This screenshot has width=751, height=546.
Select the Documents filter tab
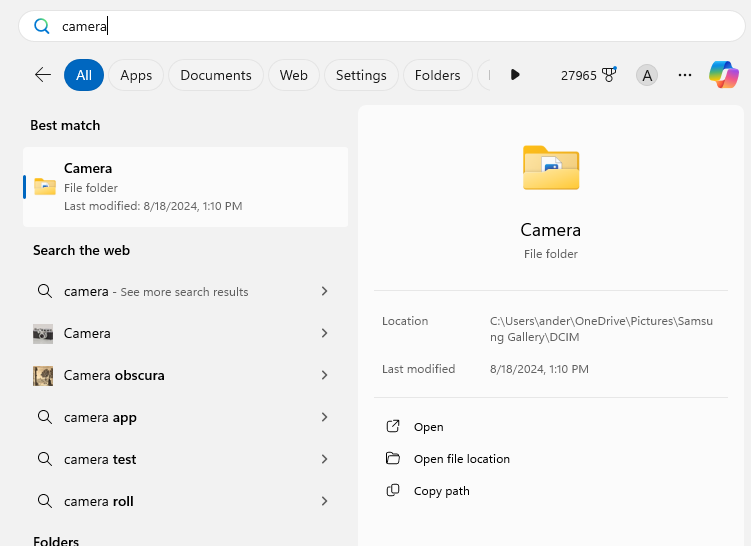tap(216, 75)
